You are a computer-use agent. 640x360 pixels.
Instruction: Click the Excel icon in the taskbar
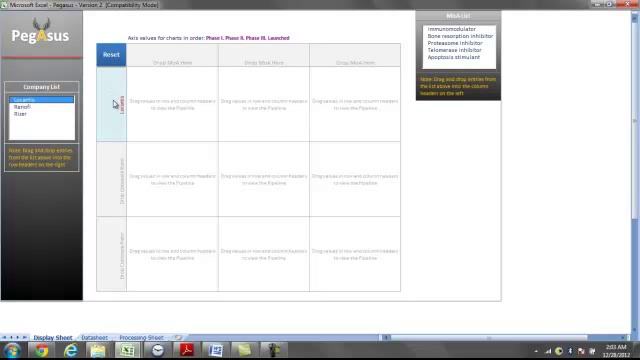127,351
